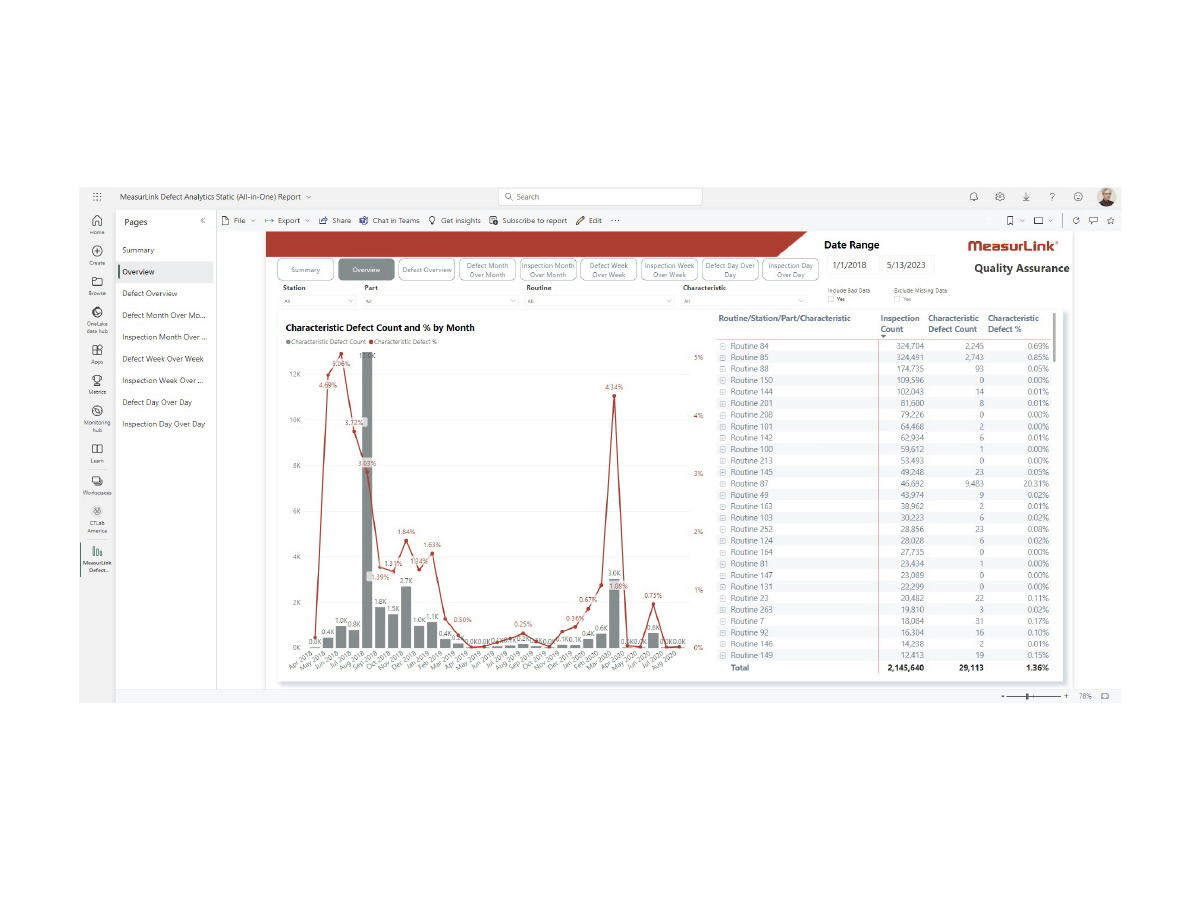
Task: Click Inspection Week Over Week report button
Action: [x=669, y=270]
